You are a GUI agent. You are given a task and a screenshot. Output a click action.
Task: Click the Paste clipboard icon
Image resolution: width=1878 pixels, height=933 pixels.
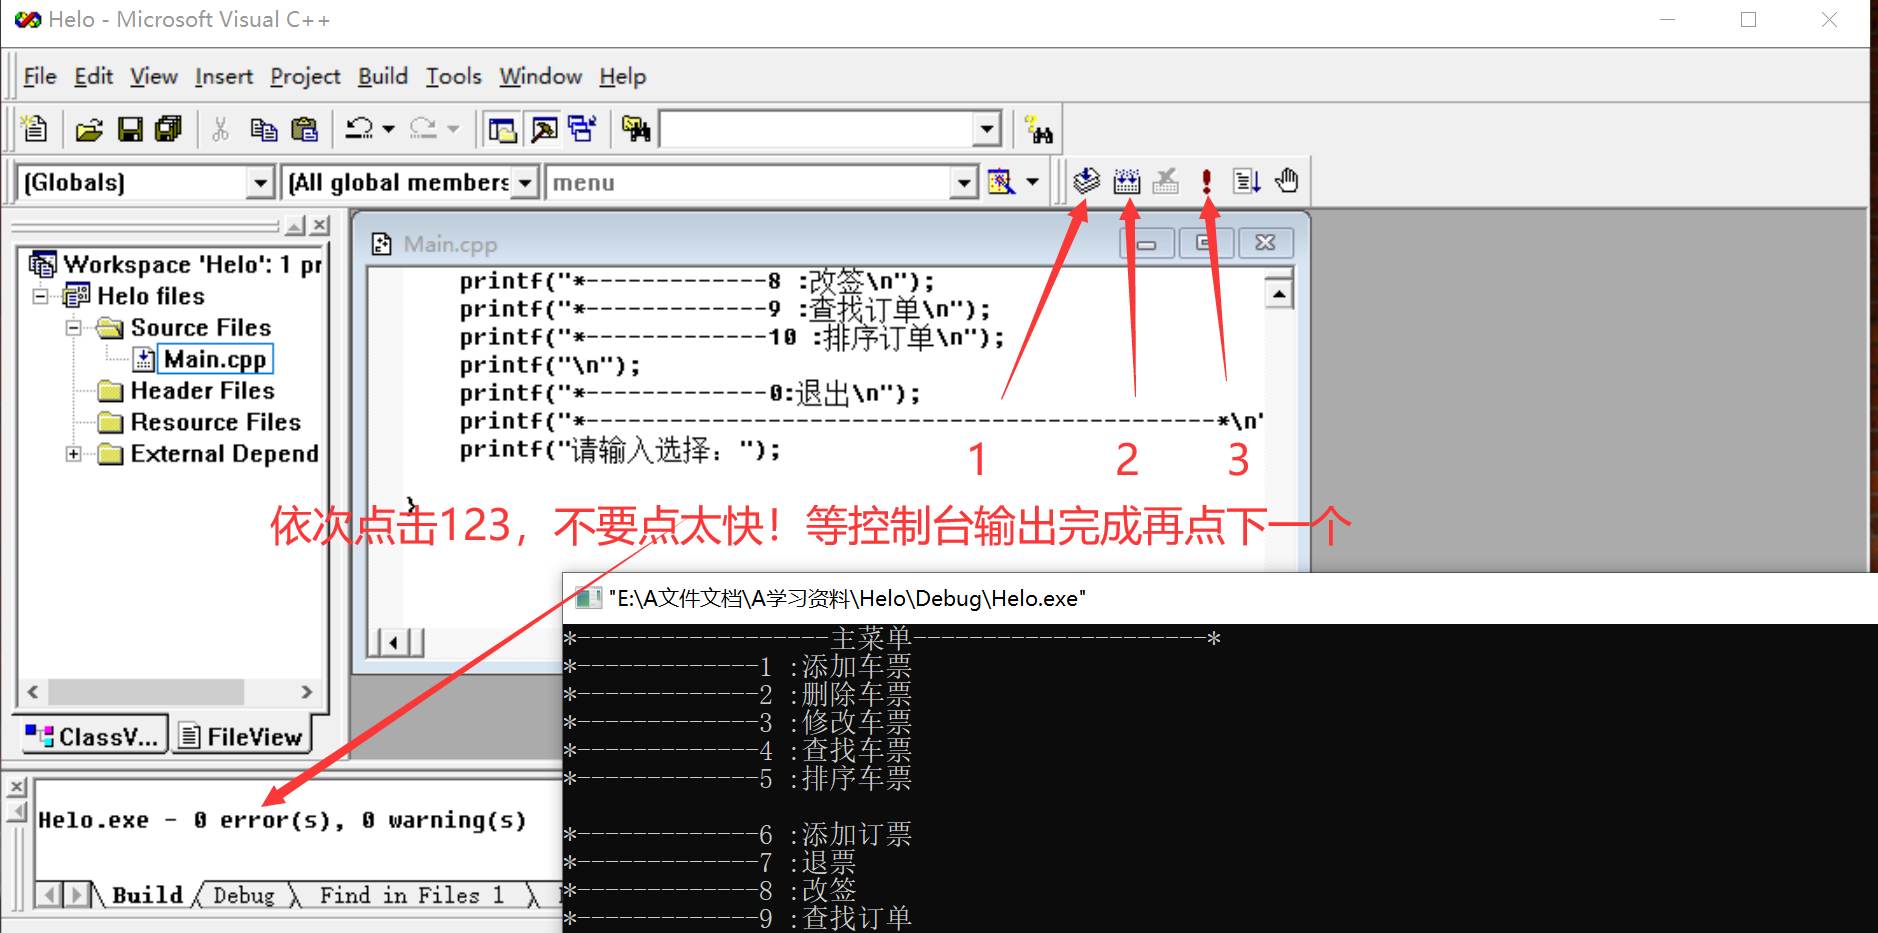click(304, 129)
